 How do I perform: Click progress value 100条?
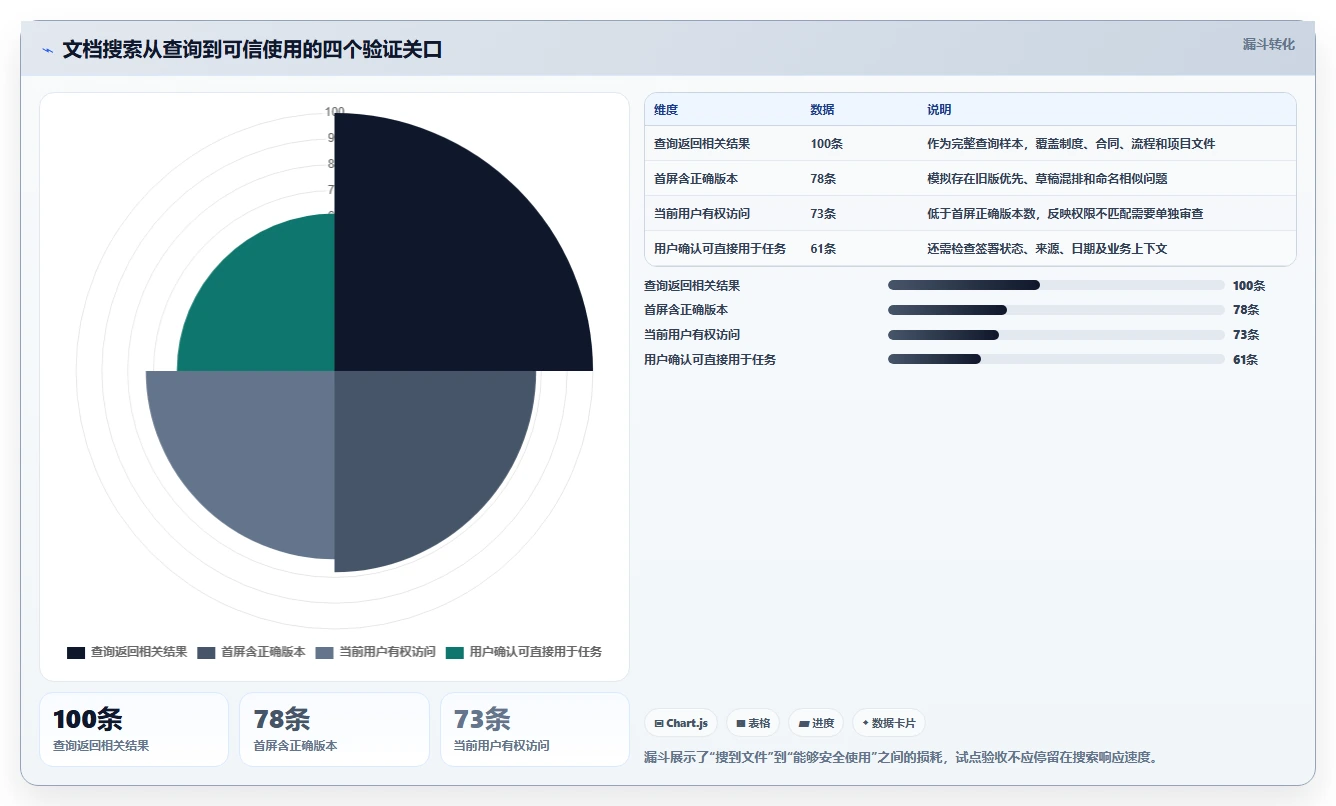coord(1249,286)
